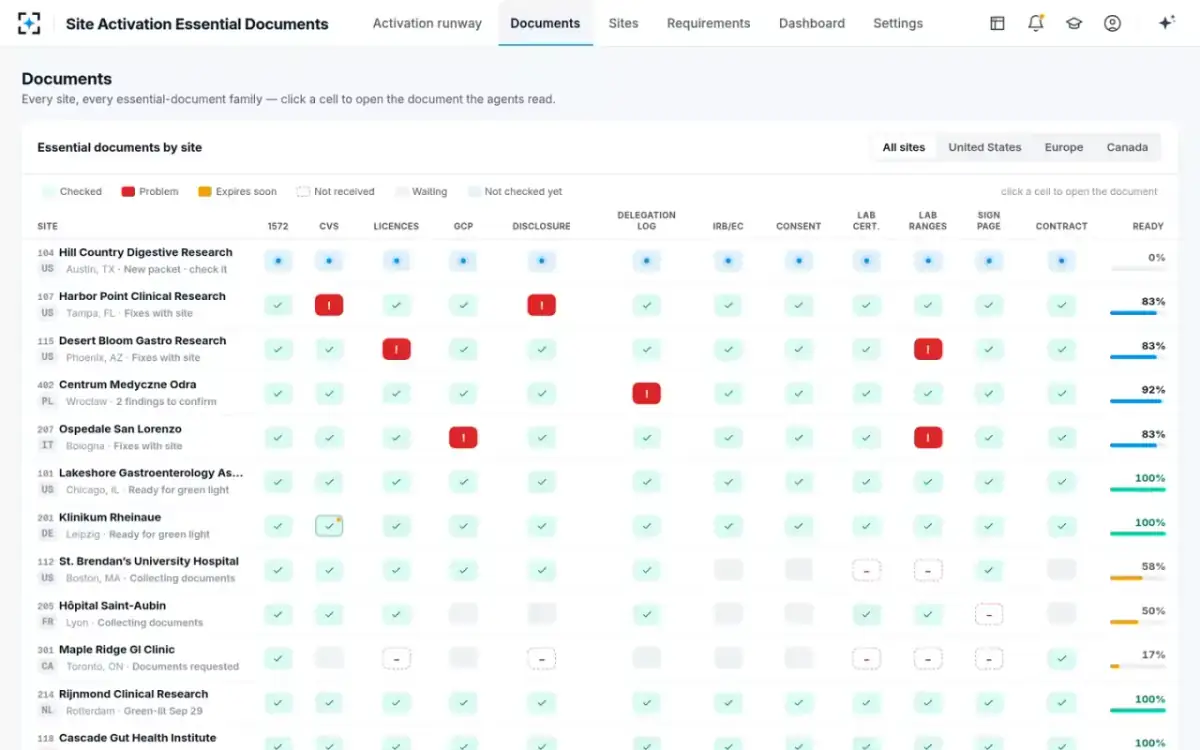Open Hôpital Saint-Aubin Lab Cert checked cell
This screenshot has height=750, width=1200.
[866, 614]
